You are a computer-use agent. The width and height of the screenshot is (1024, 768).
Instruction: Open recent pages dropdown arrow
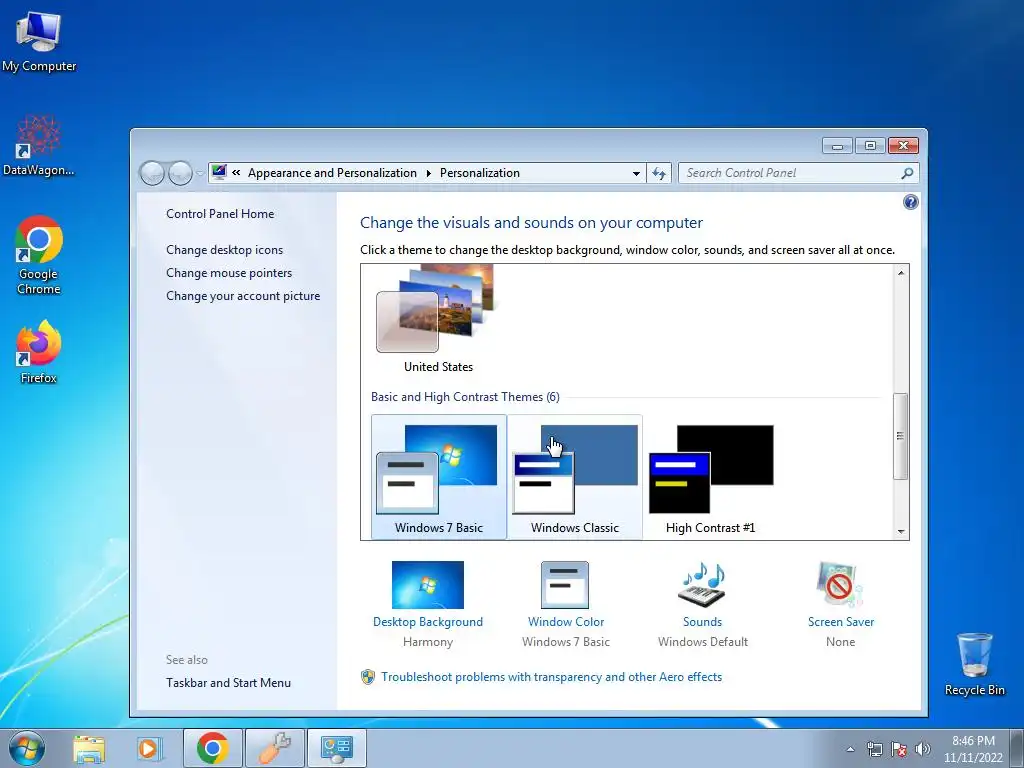click(x=199, y=174)
